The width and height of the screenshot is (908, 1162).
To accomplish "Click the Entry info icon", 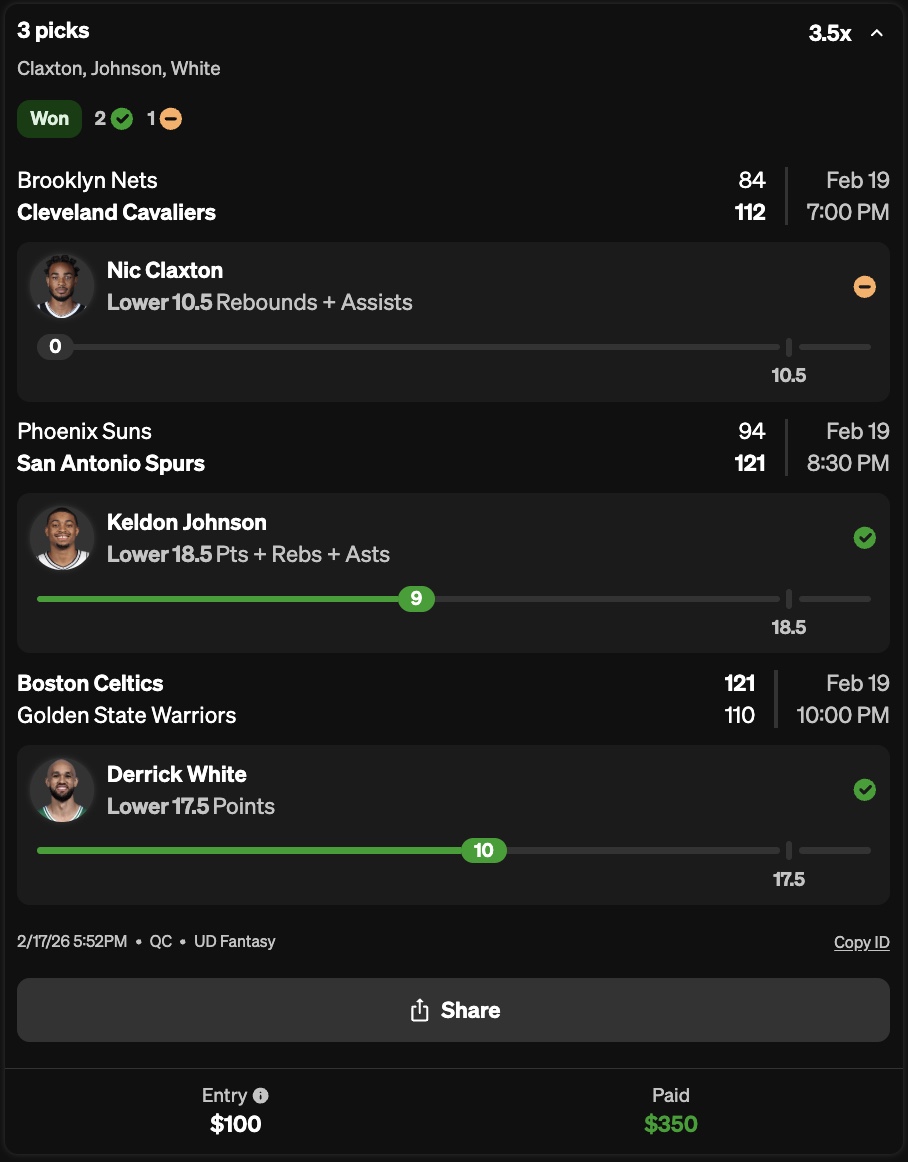I will click(x=261, y=1095).
